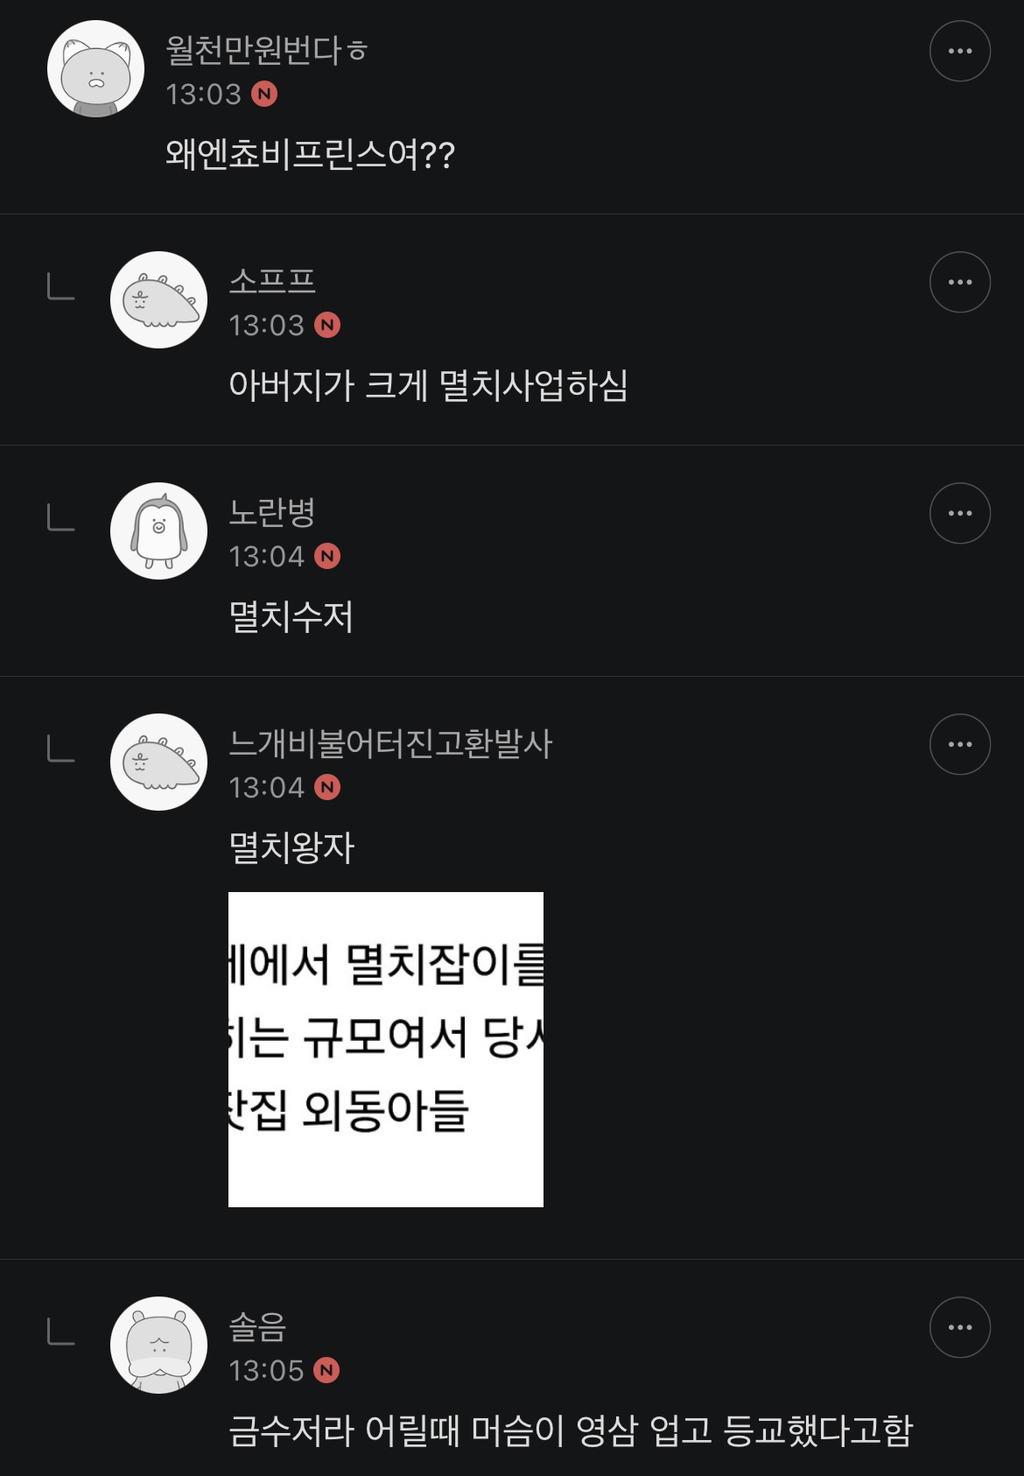This screenshot has height=1476, width=1024.
Task: Open more options for 월천만원번다 comment
Action: [959, 51]
